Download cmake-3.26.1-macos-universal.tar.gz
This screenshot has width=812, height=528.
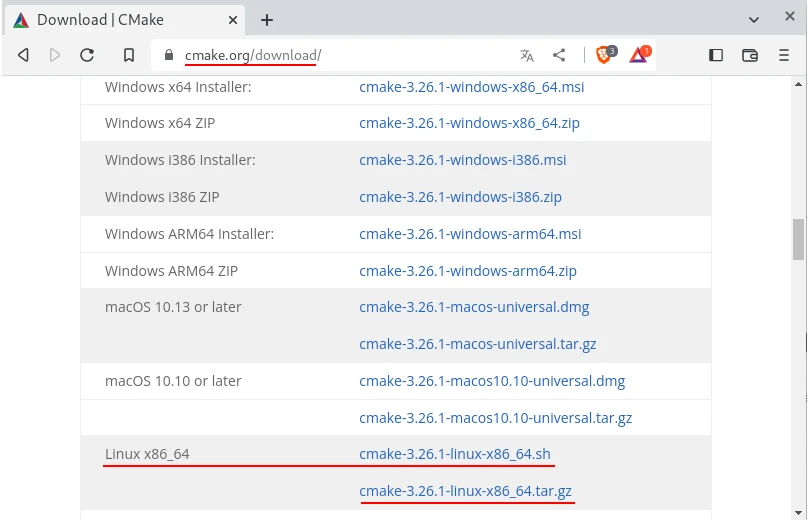click(x=477, y=344)
